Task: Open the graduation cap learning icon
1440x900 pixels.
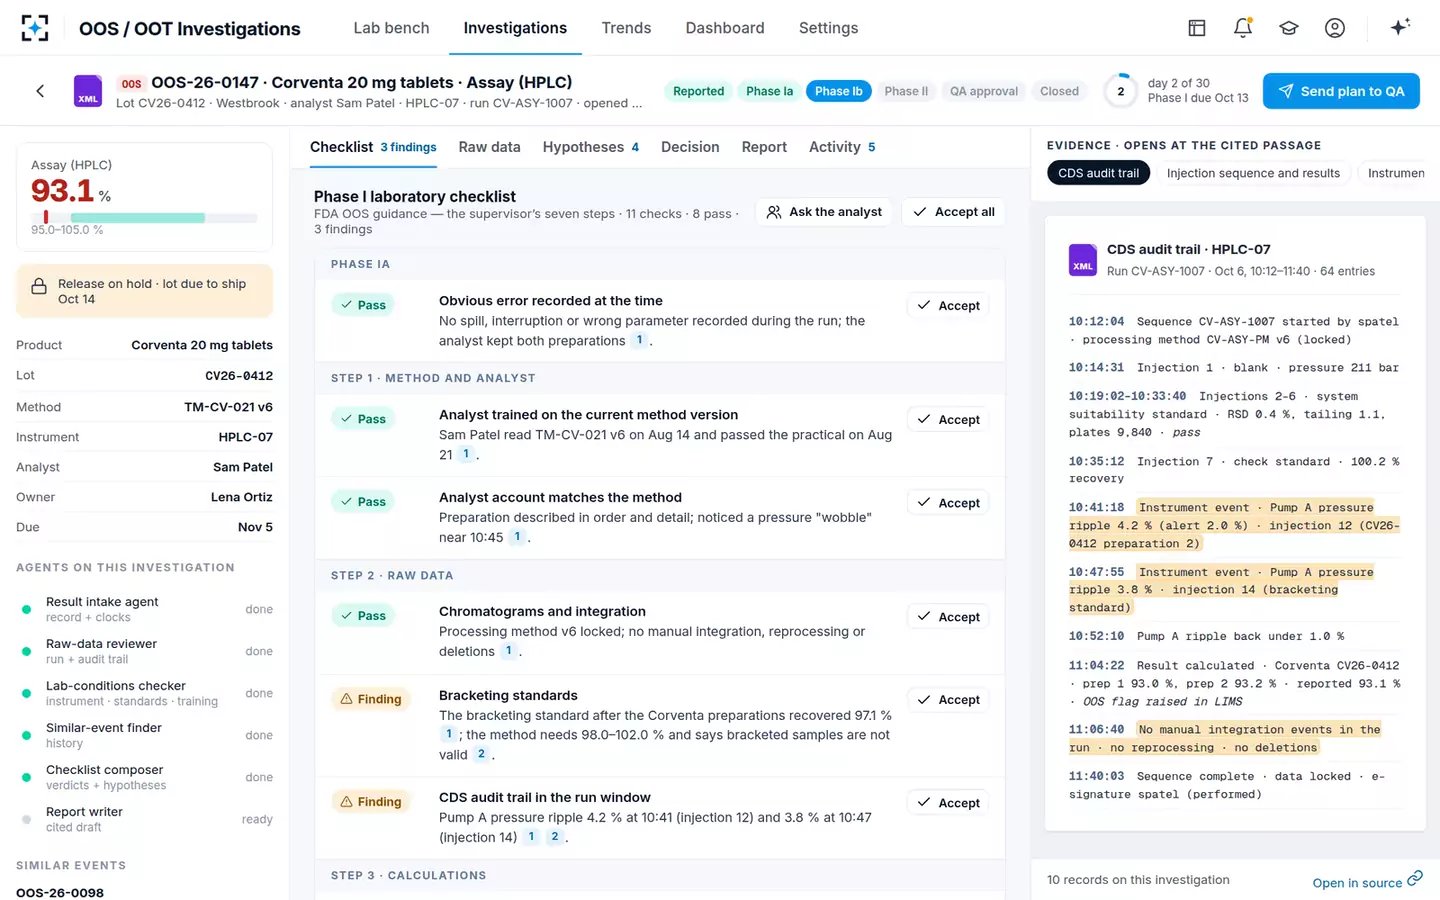Action: 1289,28
